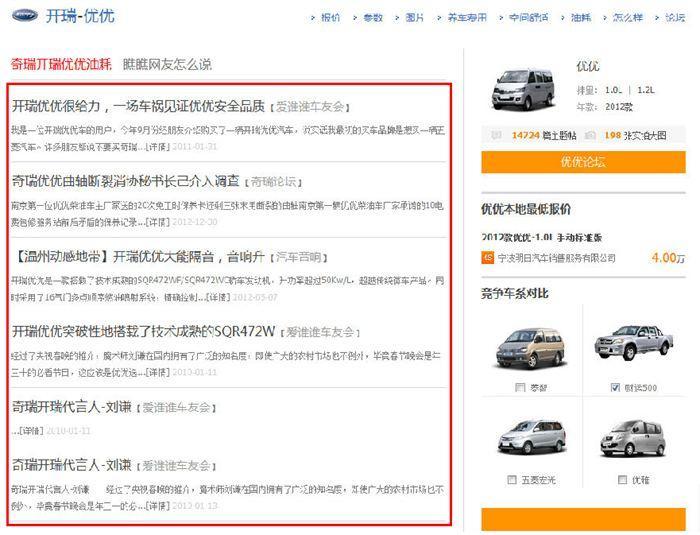
Task: Select the 养车费用 nav item
Action: (x=467, y=17)
